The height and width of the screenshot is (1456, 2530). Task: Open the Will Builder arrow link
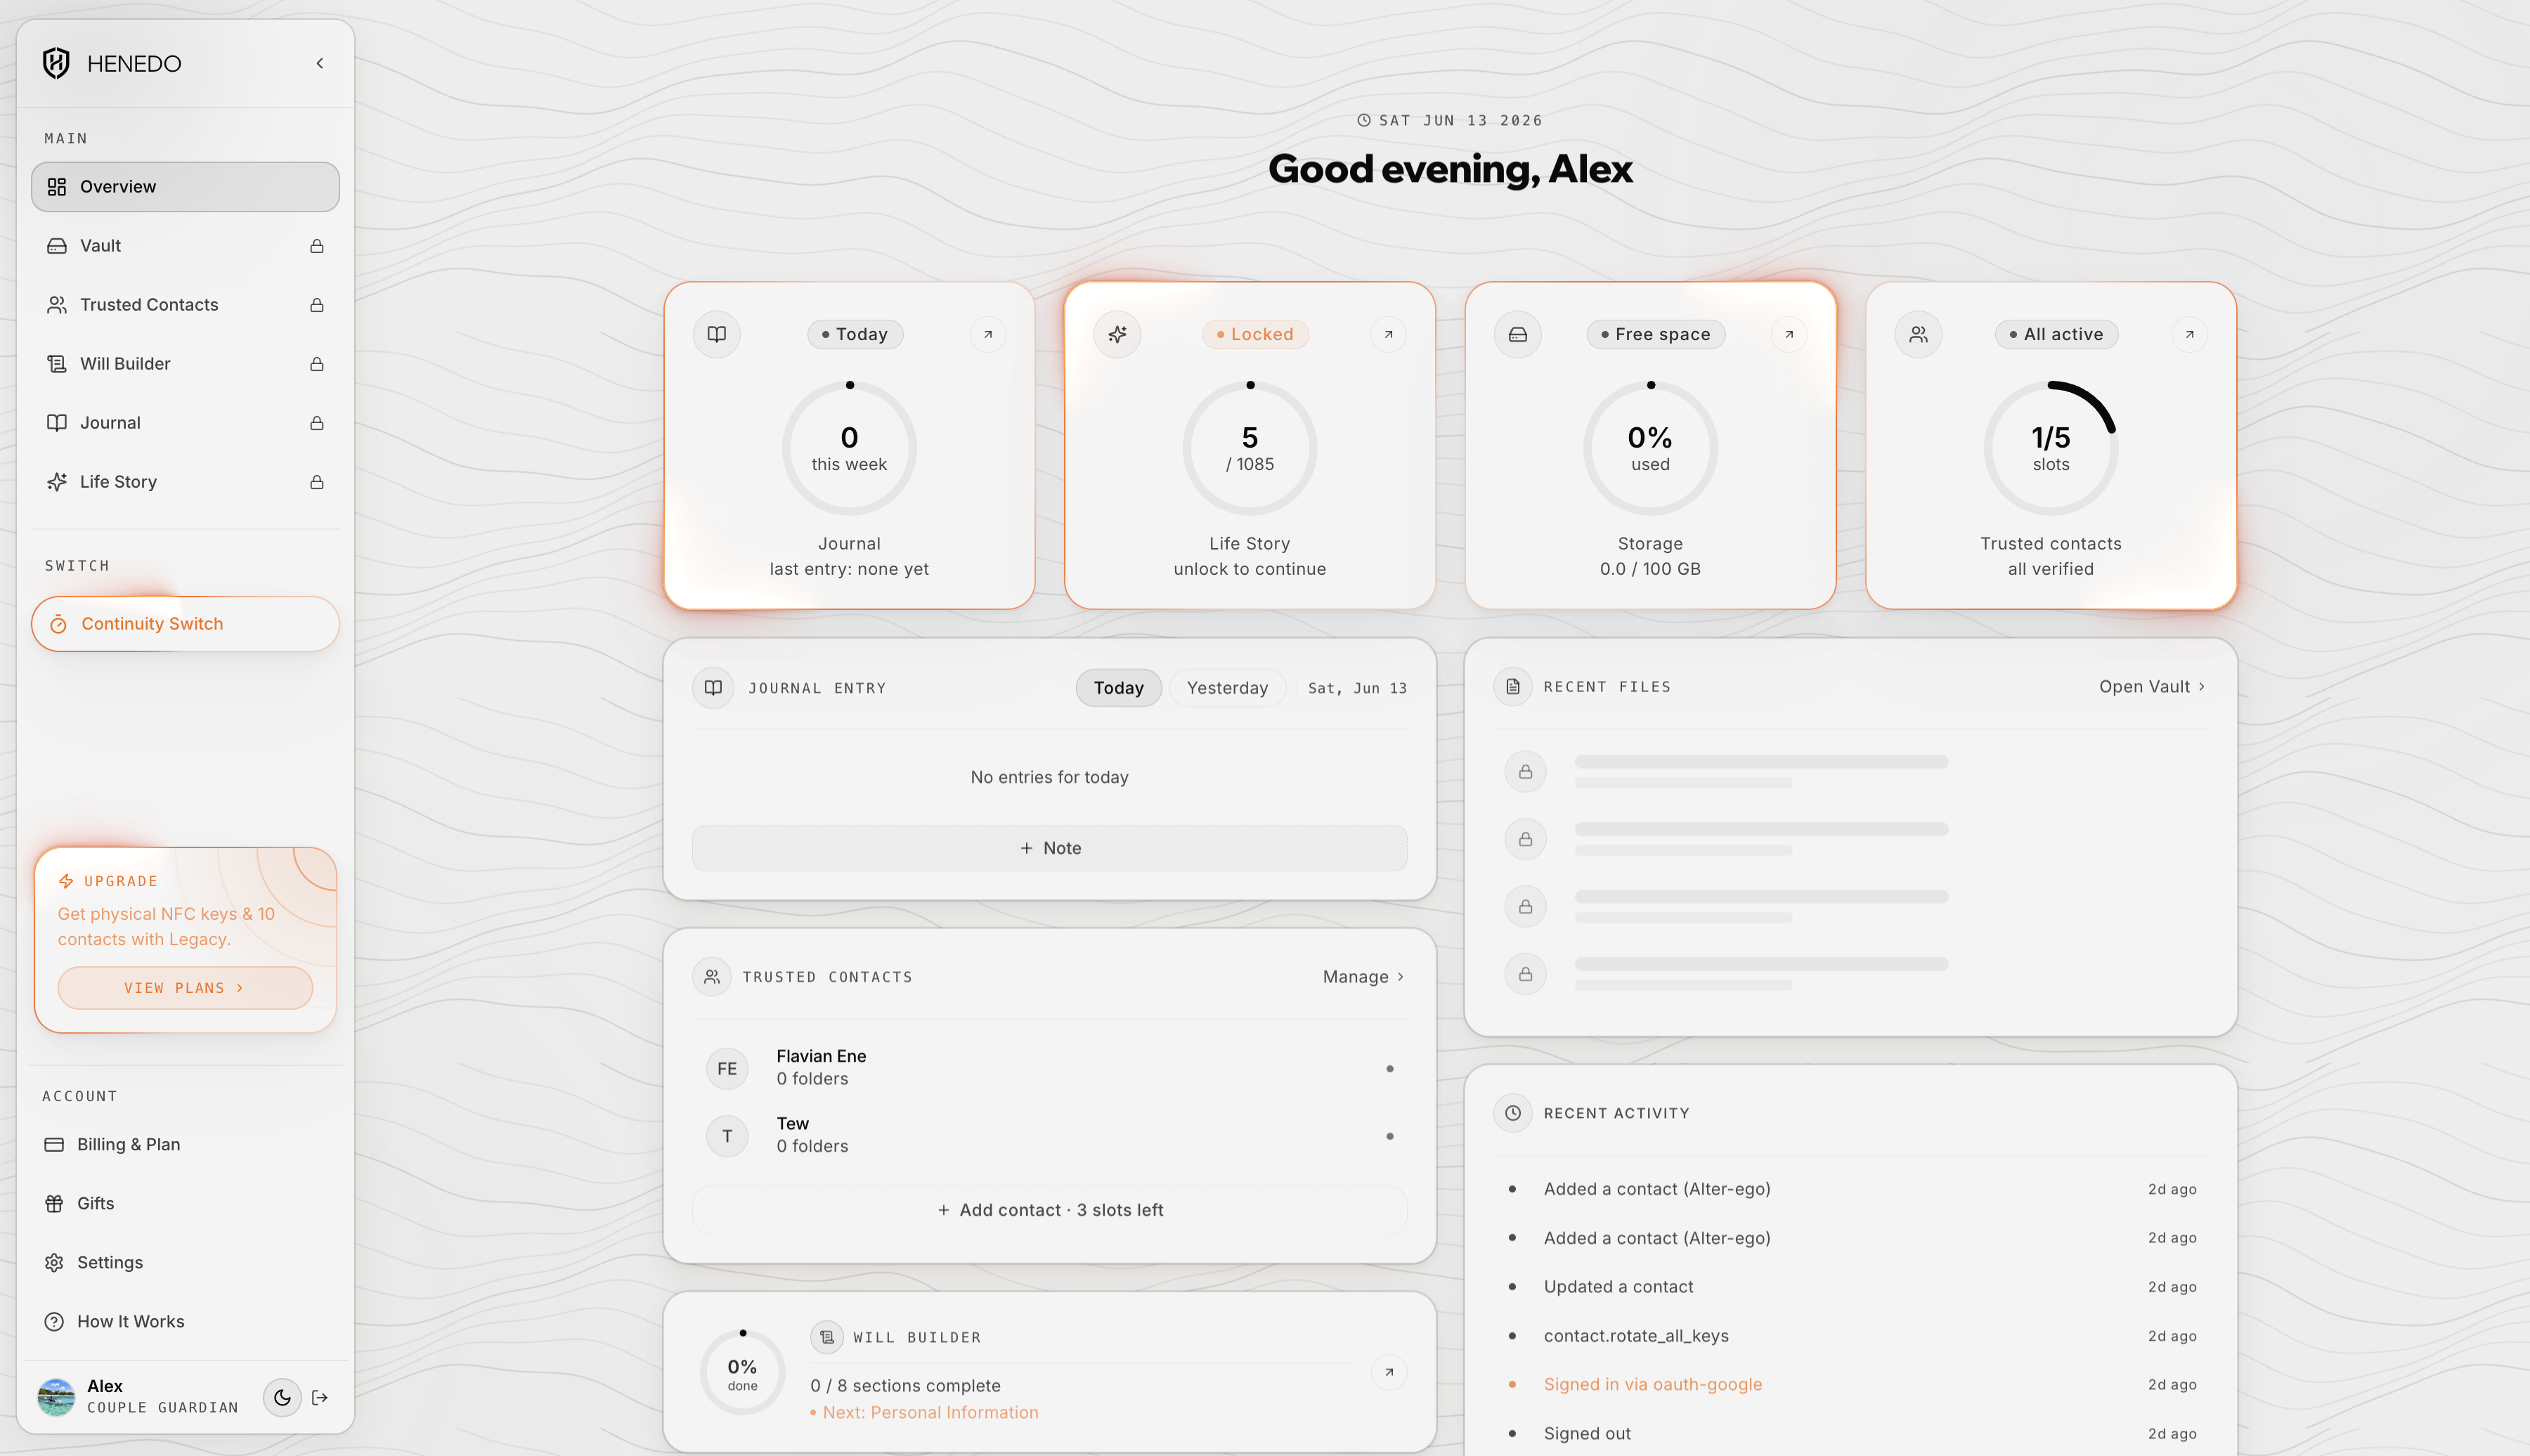[1388, 1373]
